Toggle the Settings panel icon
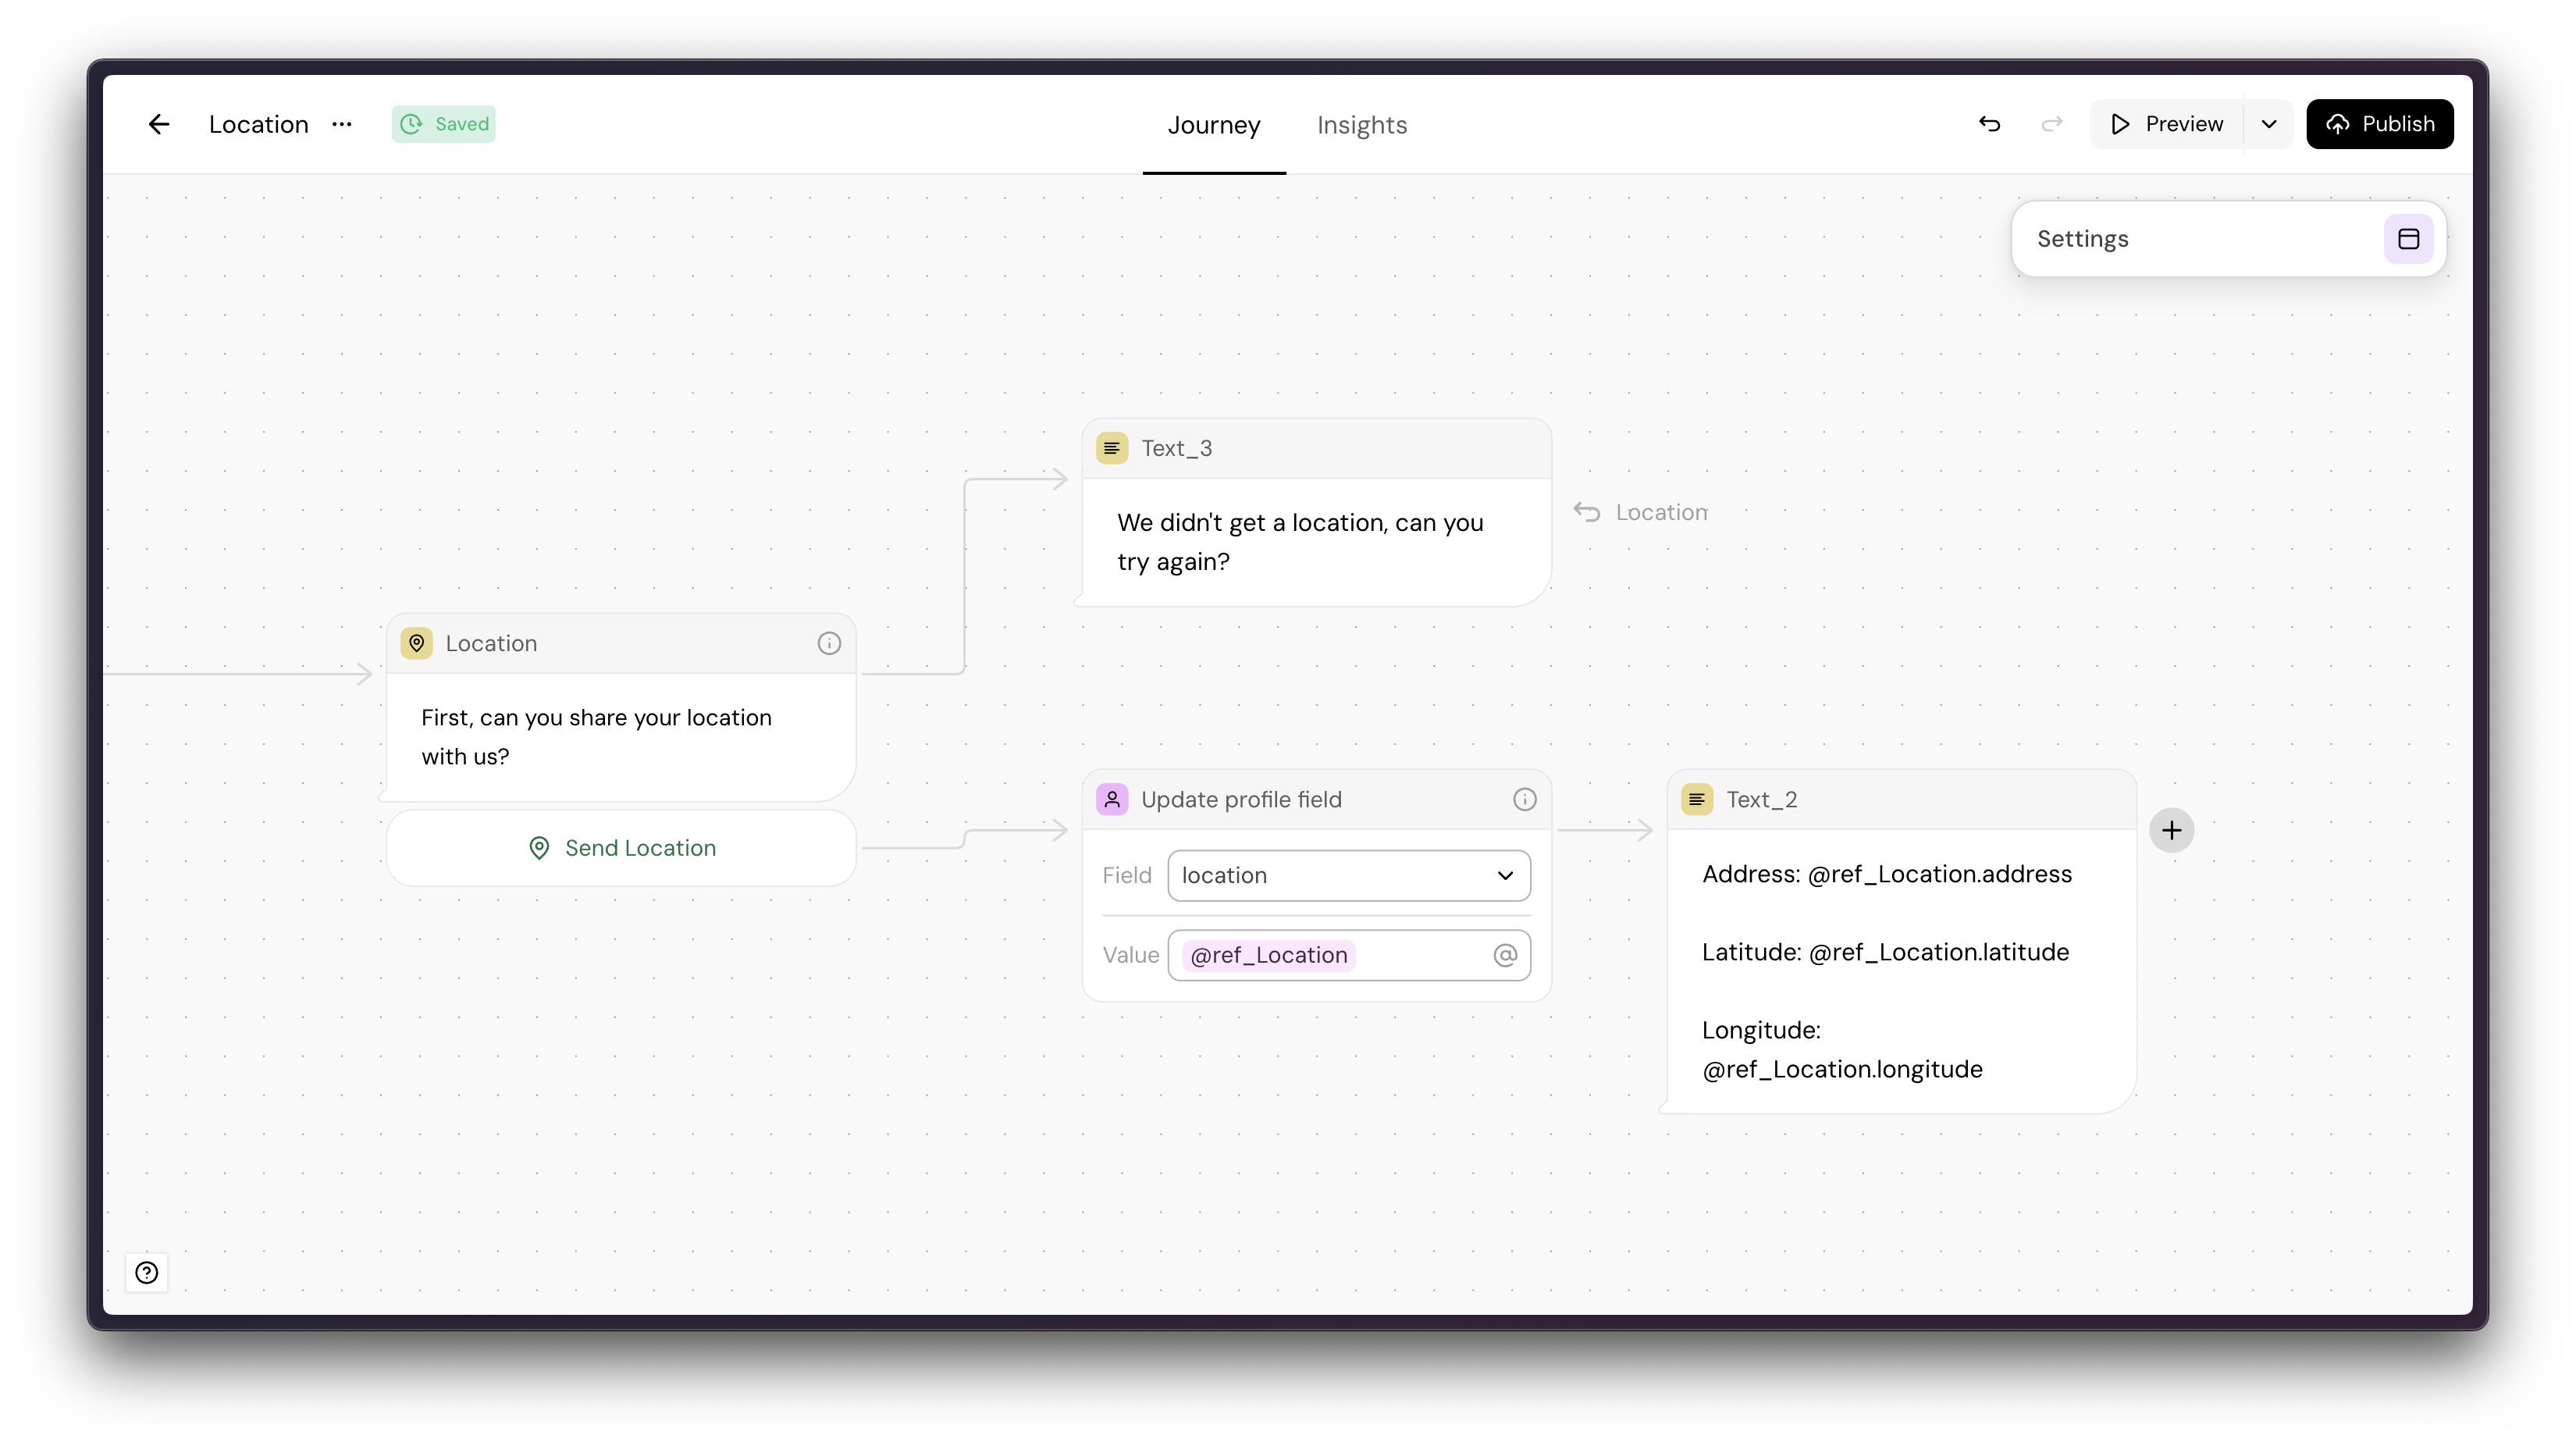The image size is (2576, 1446). pos(2408,239)
